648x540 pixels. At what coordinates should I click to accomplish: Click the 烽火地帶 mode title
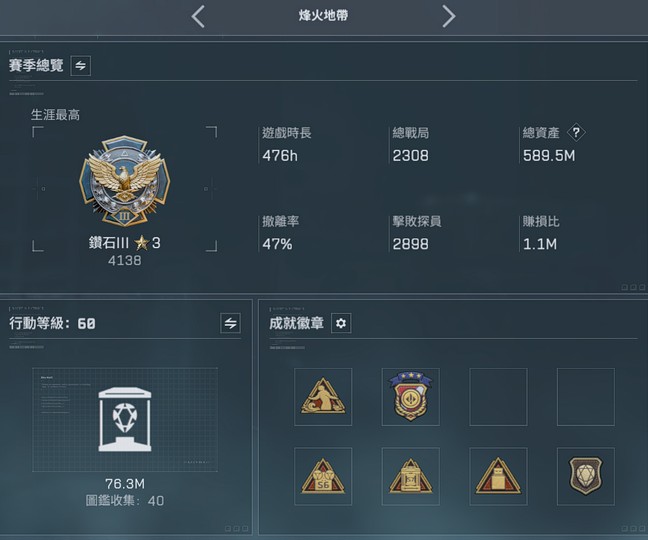point(323,16)
